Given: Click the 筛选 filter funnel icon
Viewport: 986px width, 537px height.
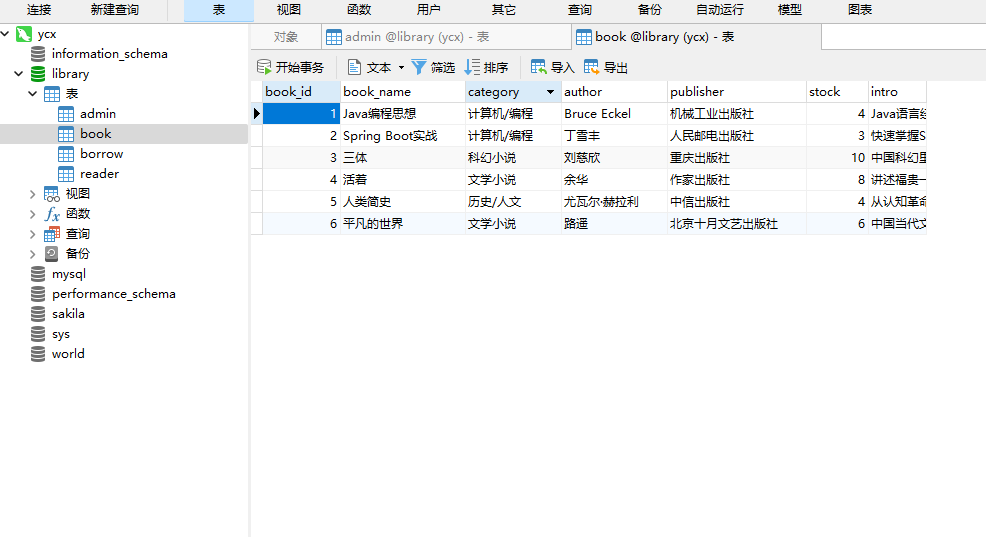Looking at the screenshot, I should pyautogui.click(x=419, y=67).
